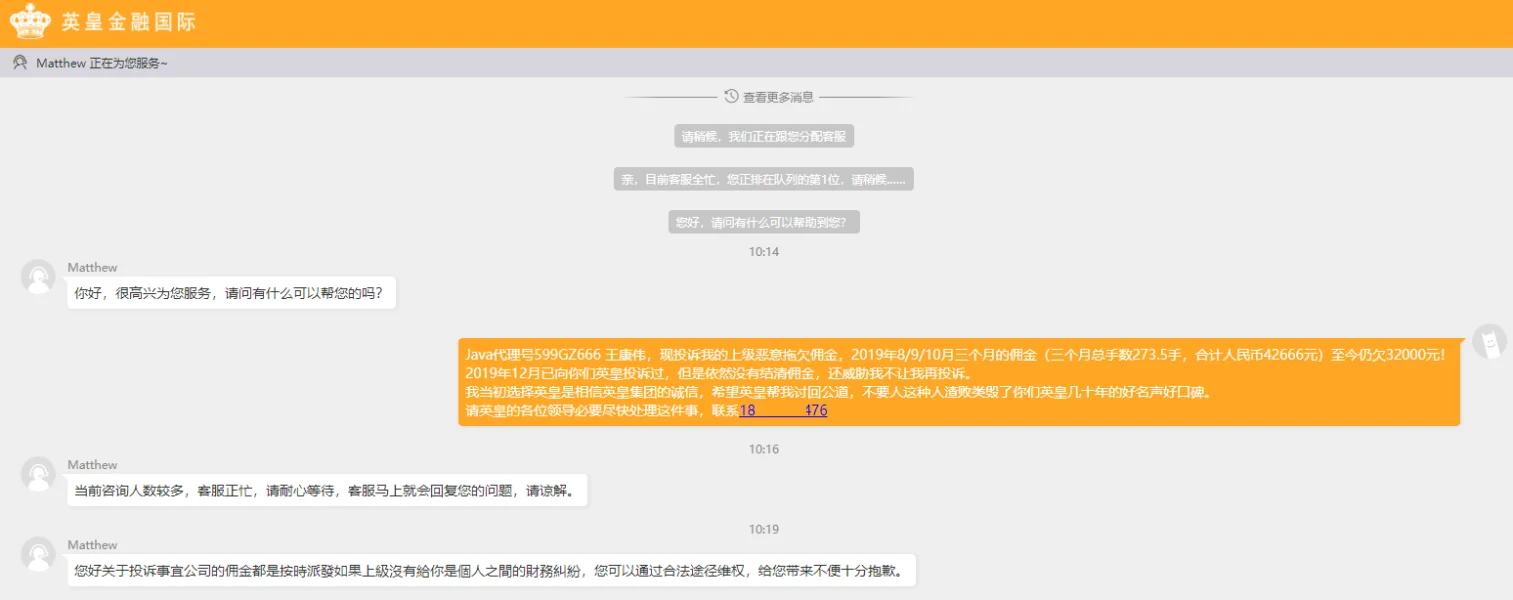Click message bubble 你好，很高兴为您服务
This screenshot has height=600, width=1513.
[x=232, y=294]
